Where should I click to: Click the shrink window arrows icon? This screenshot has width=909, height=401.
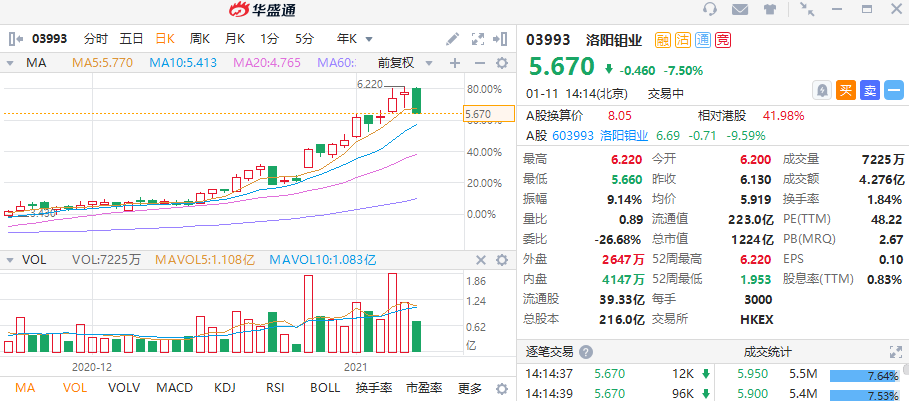click(806, 8)
